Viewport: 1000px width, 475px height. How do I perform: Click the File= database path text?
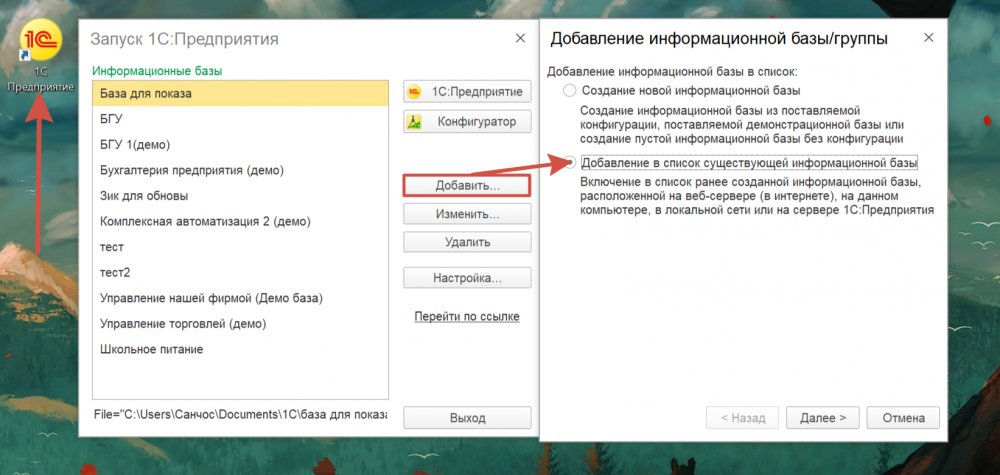pyautogui.click(x=240, y=415)
